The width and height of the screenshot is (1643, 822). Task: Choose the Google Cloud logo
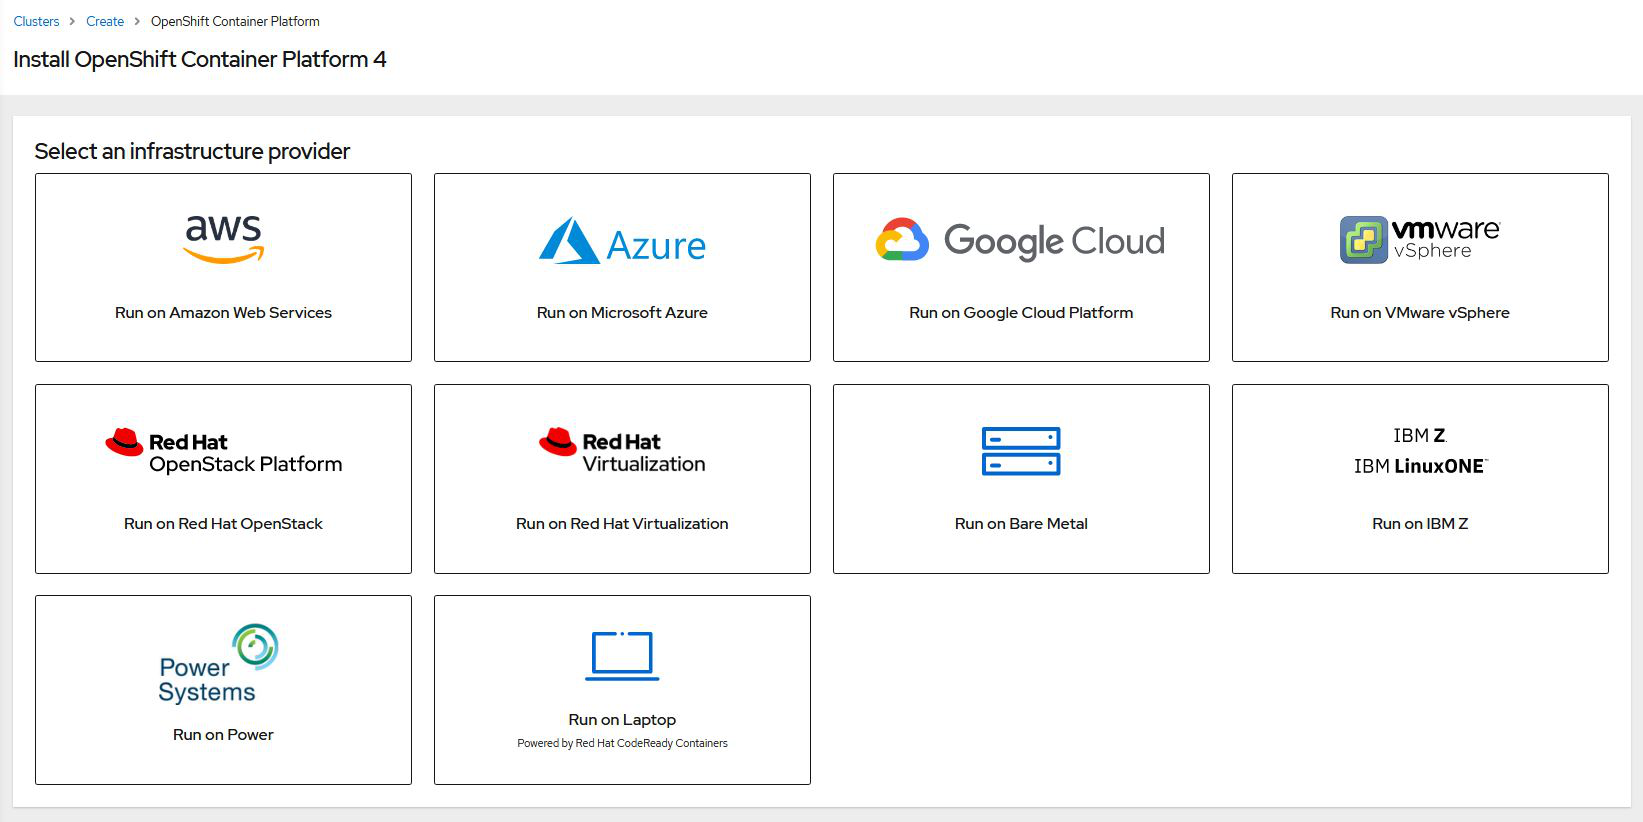(x=1020, y=241)
